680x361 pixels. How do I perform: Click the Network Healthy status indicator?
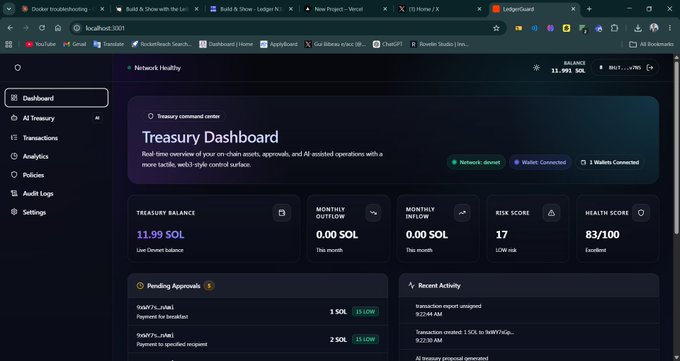tap(154, 68)
